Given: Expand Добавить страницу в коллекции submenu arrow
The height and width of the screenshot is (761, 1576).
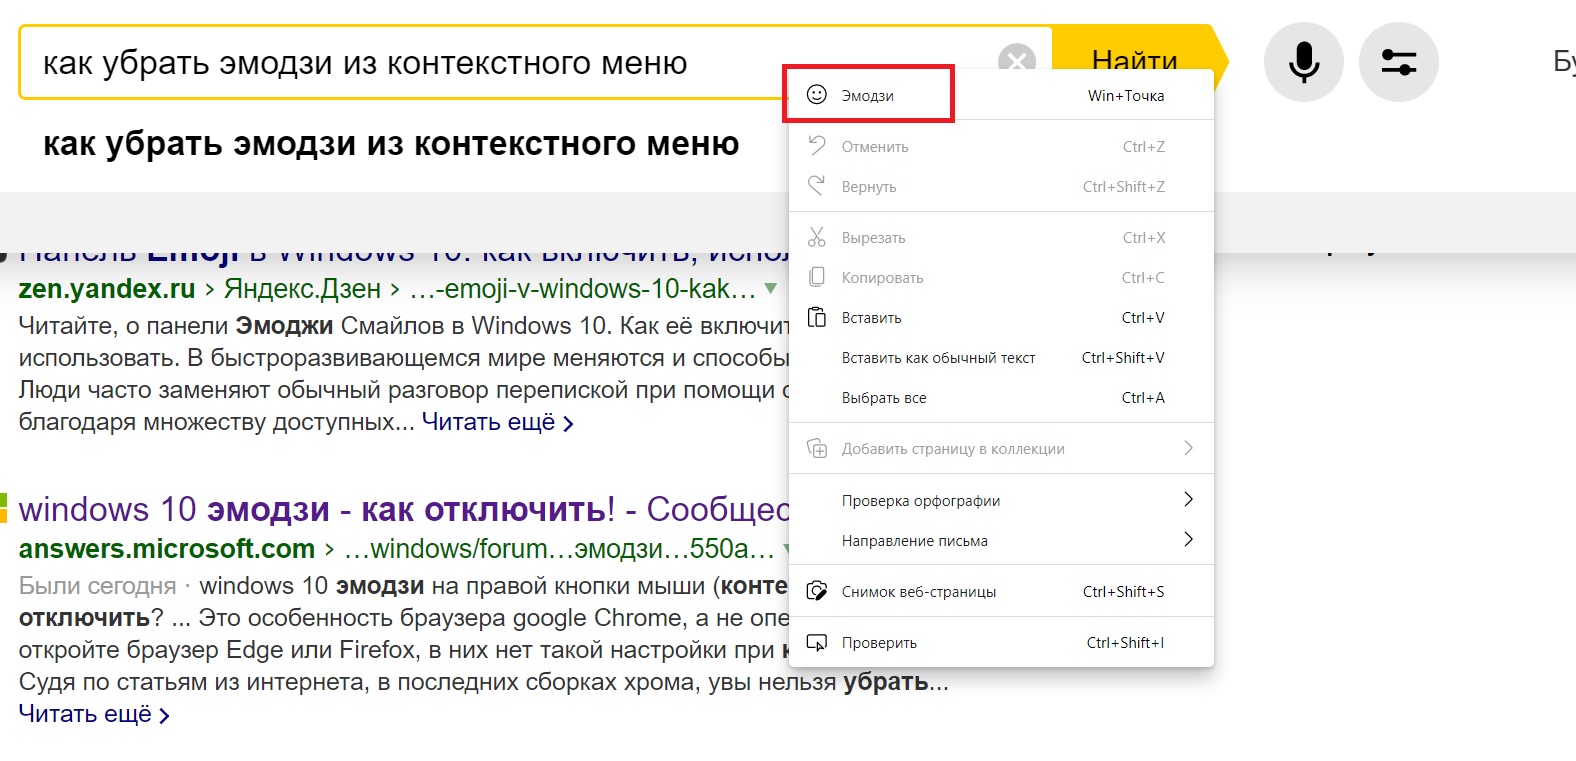Looking at the screenshot, I should point(1188,448).
